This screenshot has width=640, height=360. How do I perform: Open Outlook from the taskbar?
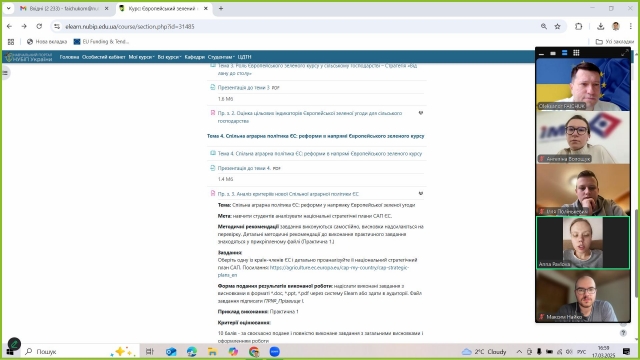[171, 351]
